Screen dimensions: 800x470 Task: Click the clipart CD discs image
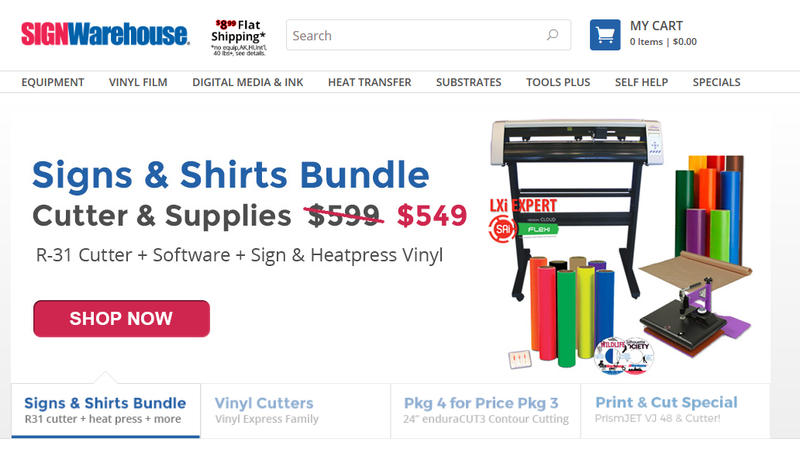[624, 355]
